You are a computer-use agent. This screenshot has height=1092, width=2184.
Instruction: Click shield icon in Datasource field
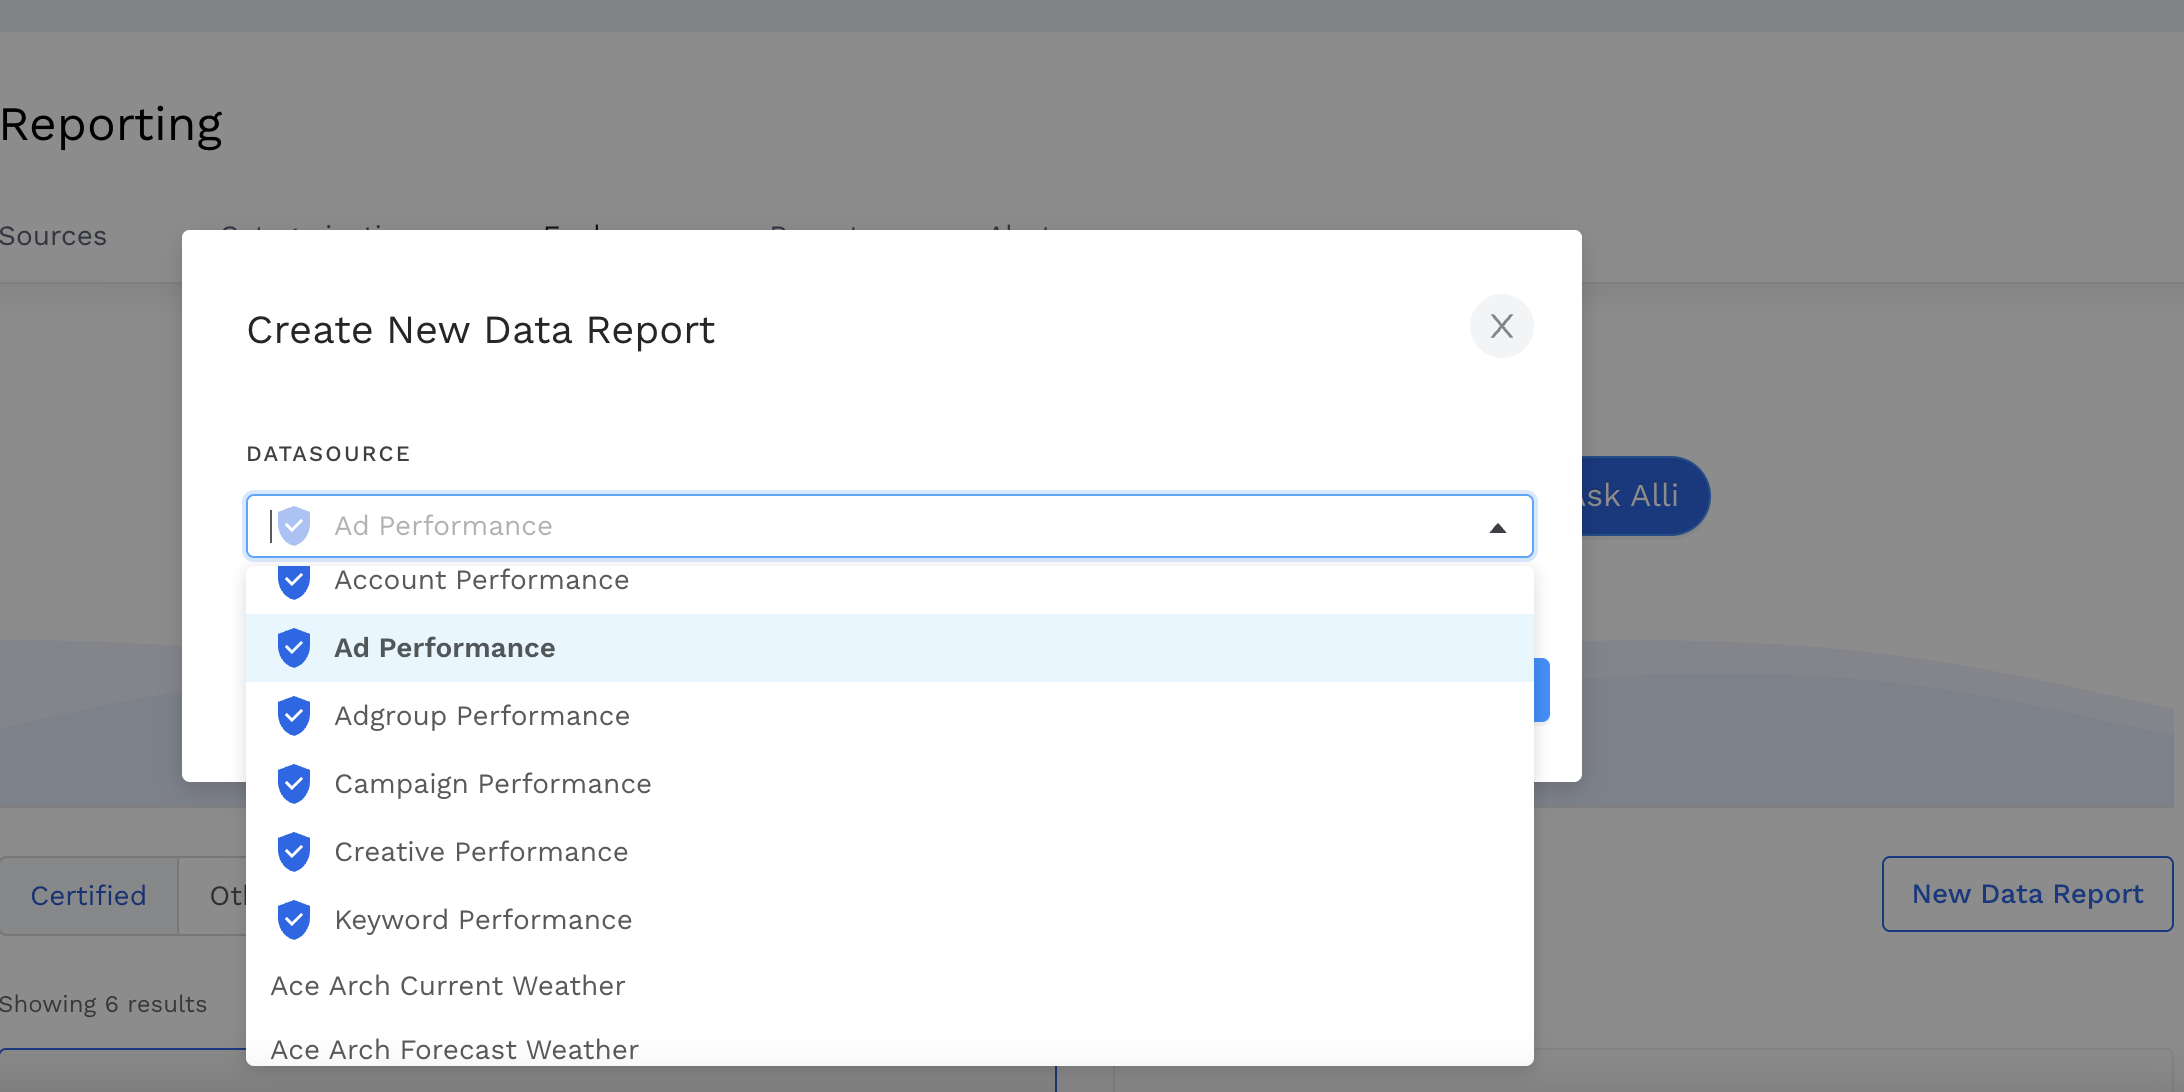point(294,526)
